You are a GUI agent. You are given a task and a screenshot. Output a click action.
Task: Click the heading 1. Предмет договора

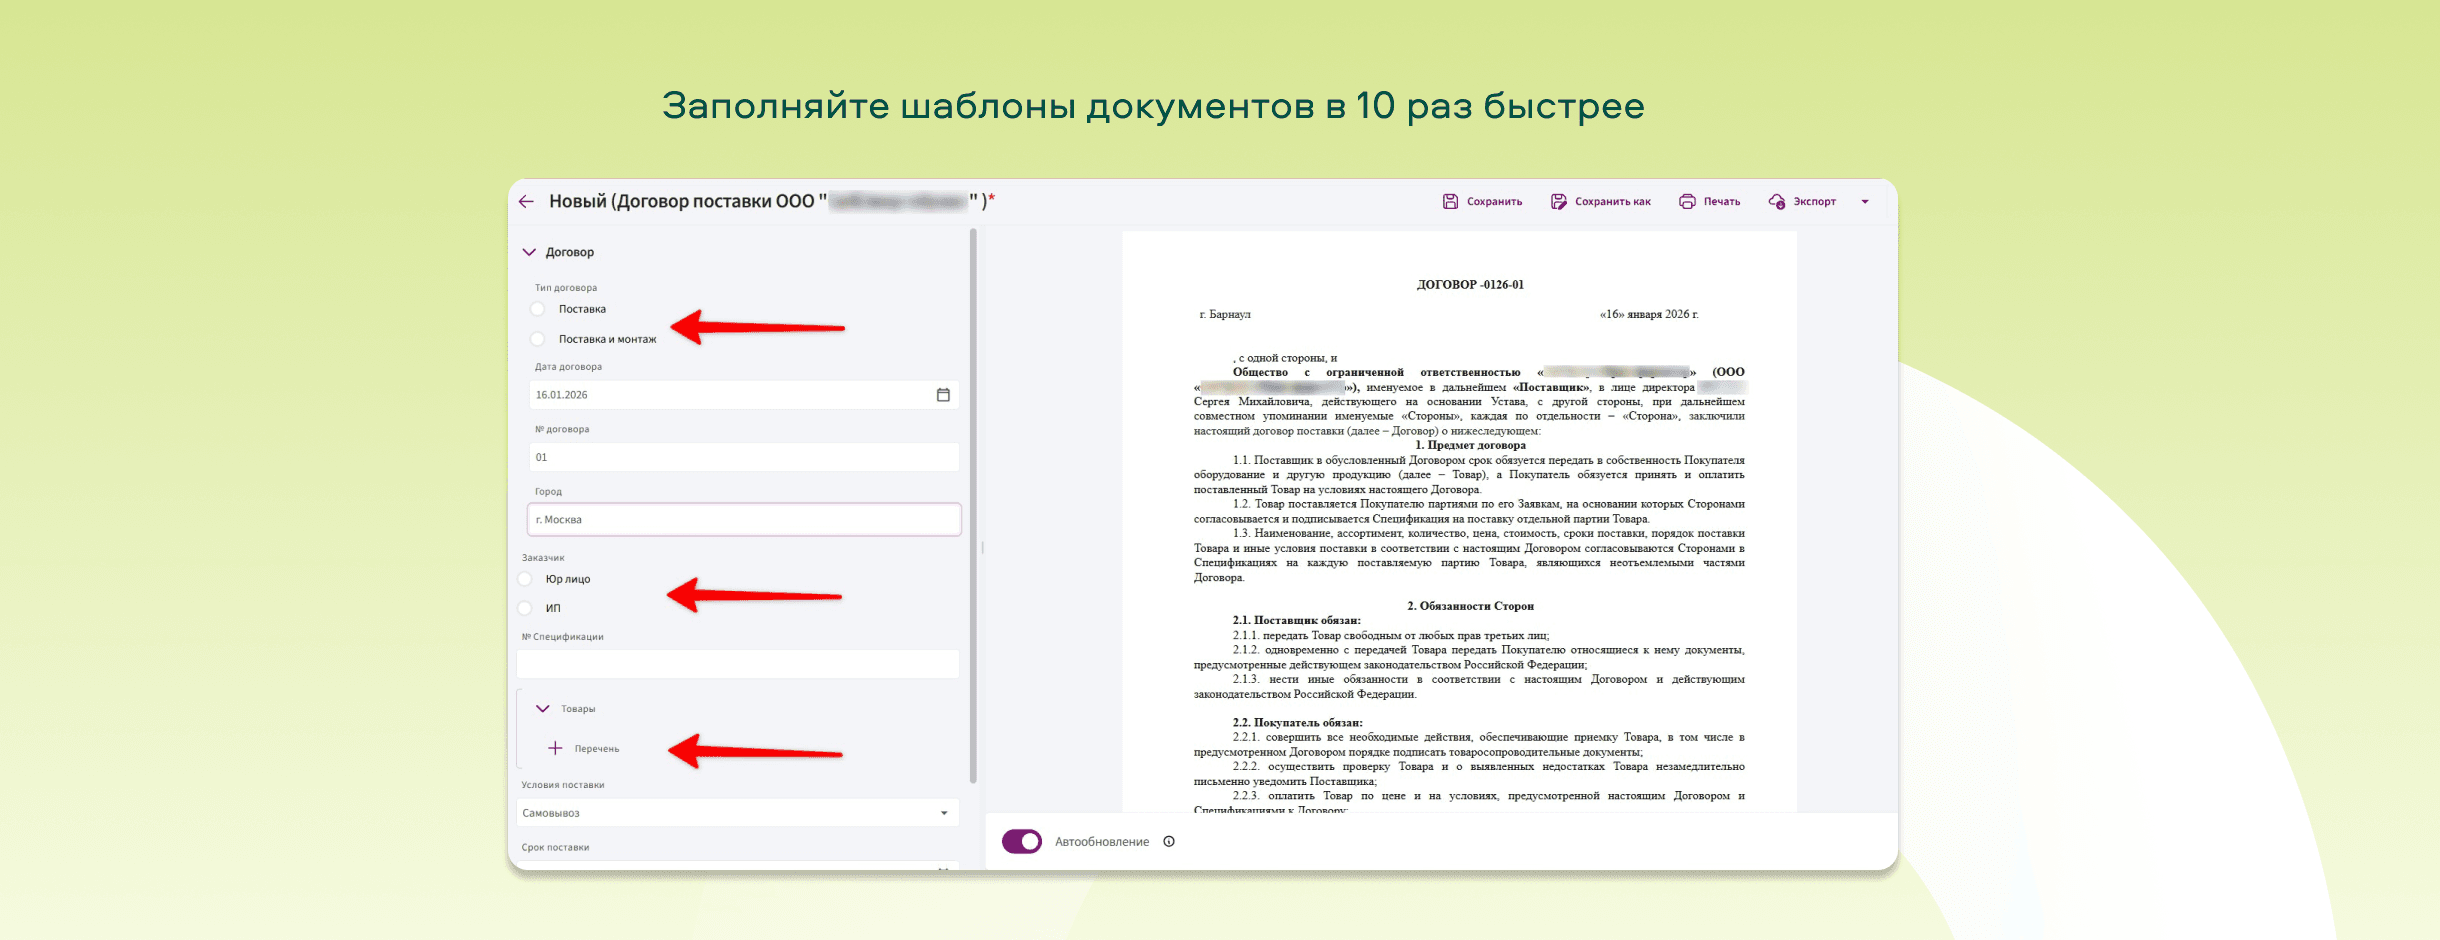[1470, 445]
